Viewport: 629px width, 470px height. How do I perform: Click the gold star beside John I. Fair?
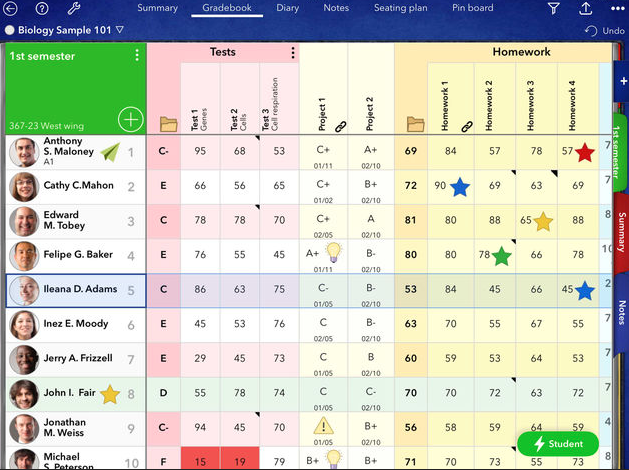coord(110,394)
